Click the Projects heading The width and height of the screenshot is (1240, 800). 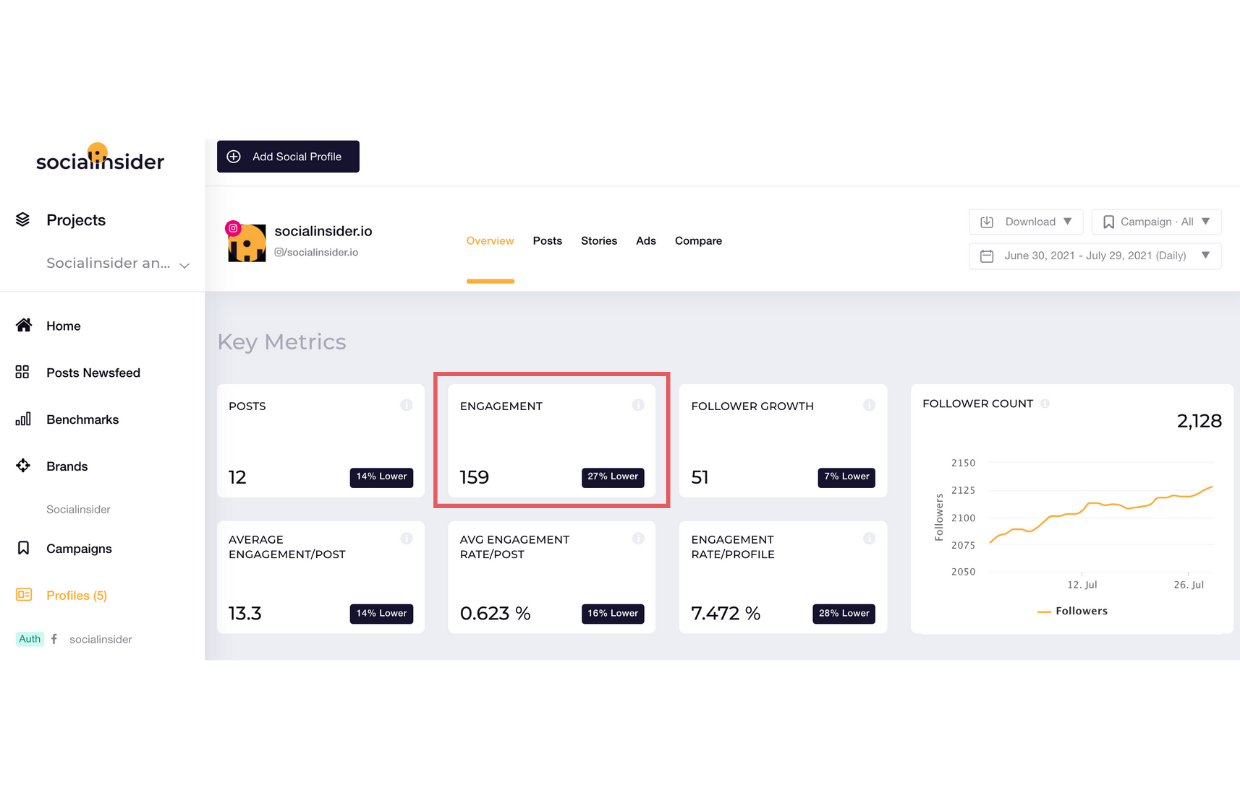coord(76,220)
